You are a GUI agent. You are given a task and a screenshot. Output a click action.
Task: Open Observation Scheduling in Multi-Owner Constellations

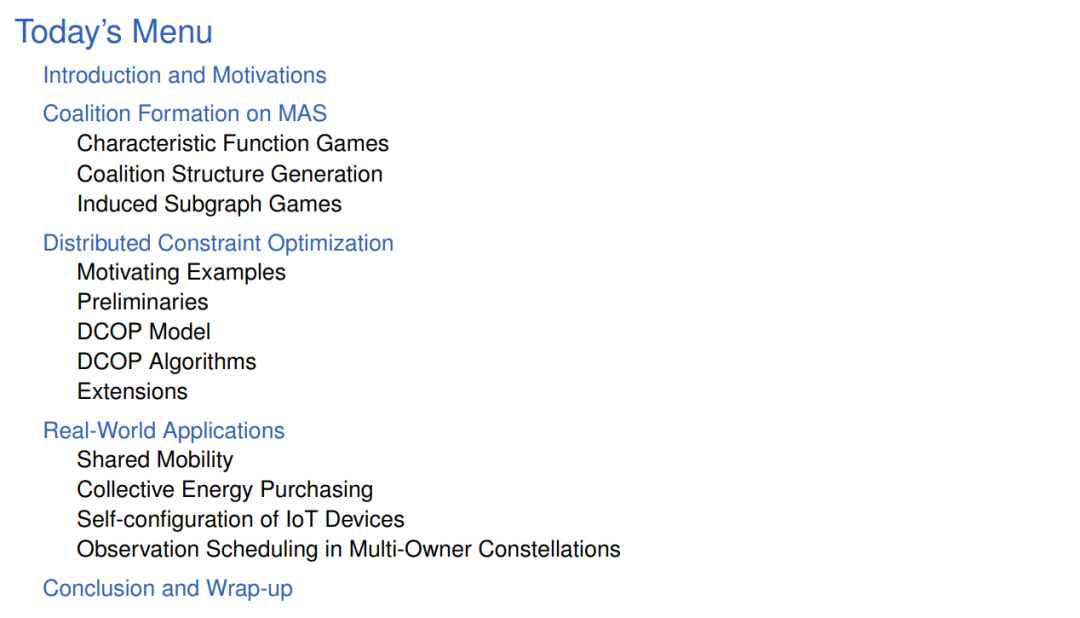(349, 549)
